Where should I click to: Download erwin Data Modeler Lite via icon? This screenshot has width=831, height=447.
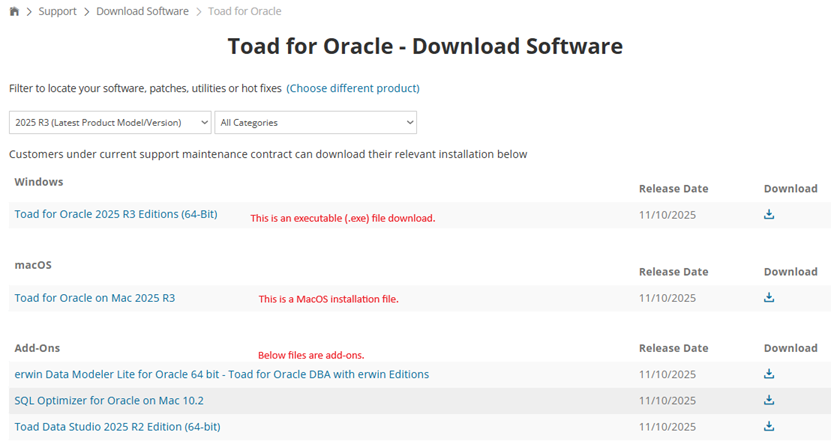[769, 374]
